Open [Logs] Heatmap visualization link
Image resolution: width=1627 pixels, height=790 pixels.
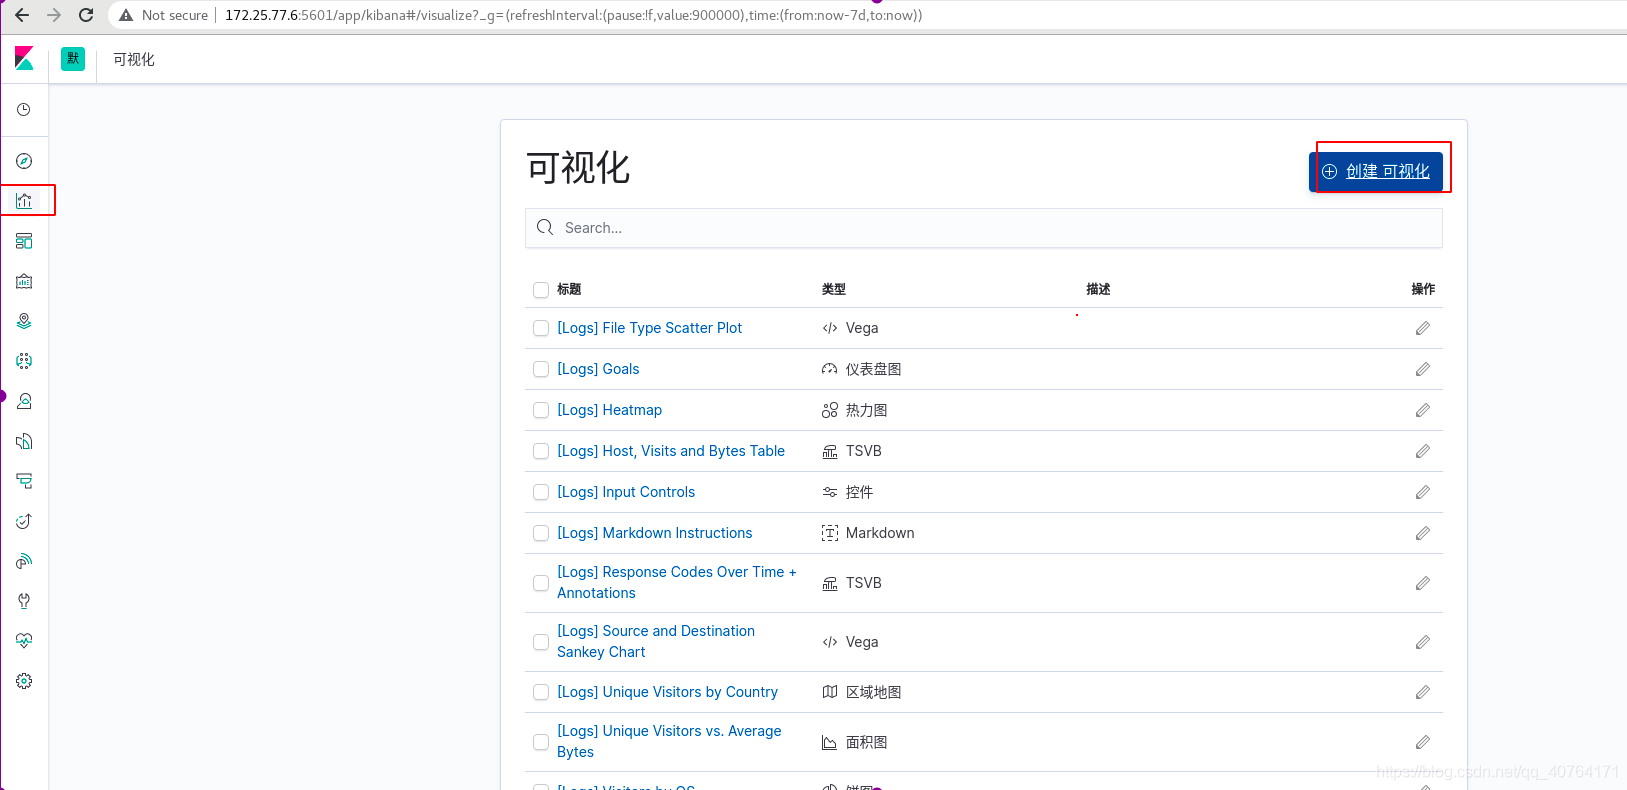(x=609, y=410)
